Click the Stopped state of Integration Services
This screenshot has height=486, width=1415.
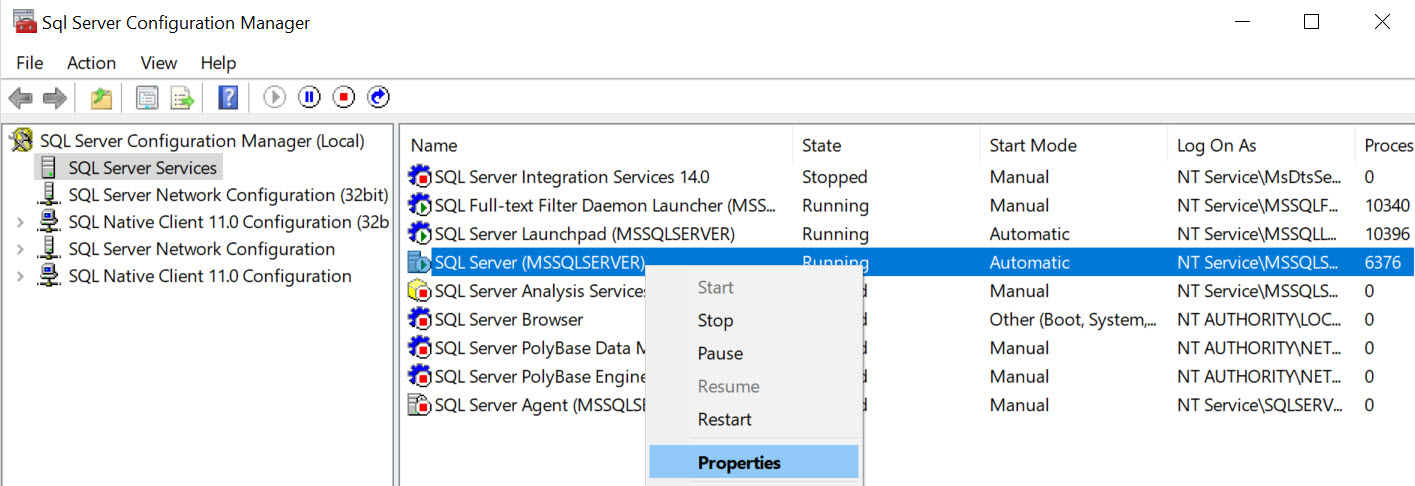[x=834, y=177]
